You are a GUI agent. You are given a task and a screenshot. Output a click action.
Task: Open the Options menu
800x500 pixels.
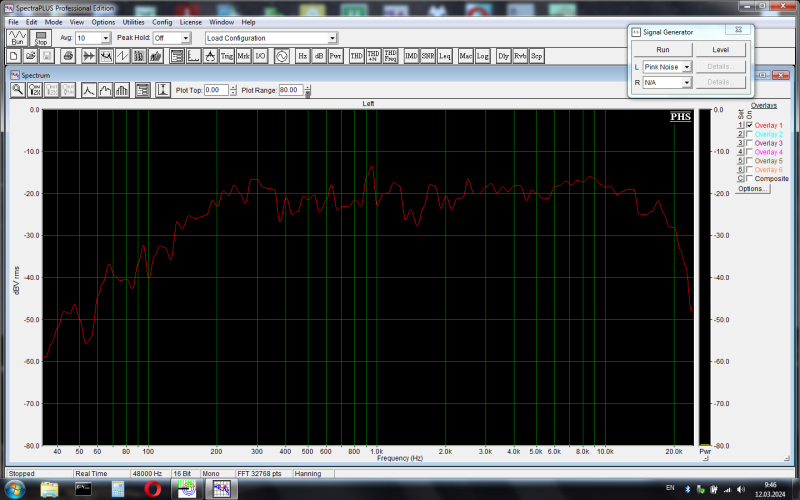point(104,22)
